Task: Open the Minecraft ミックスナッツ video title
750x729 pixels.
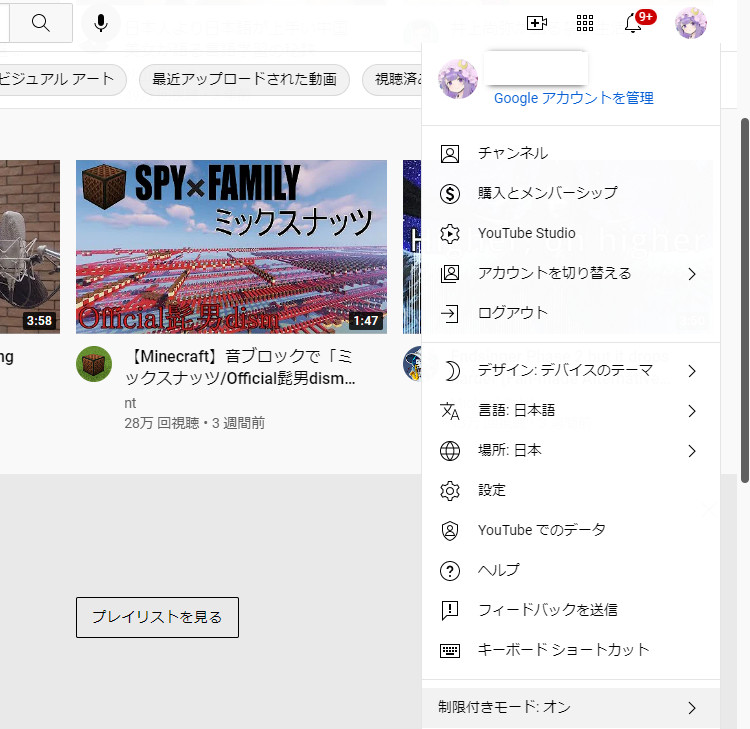Action: coord(239,367)
